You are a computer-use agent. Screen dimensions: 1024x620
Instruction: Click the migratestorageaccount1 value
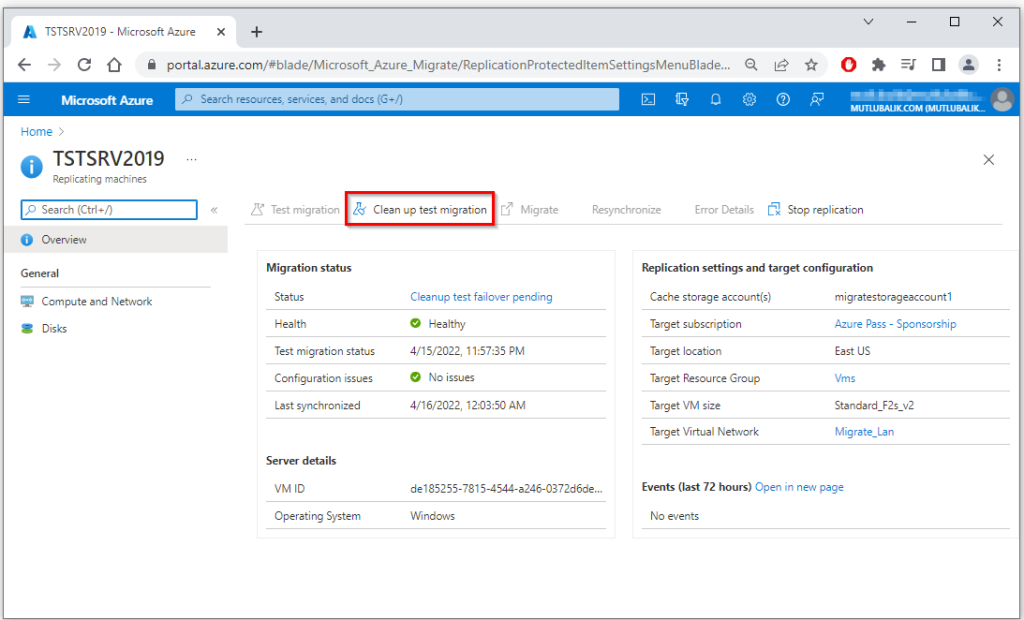pyautogui.click(x=893, y=297)
